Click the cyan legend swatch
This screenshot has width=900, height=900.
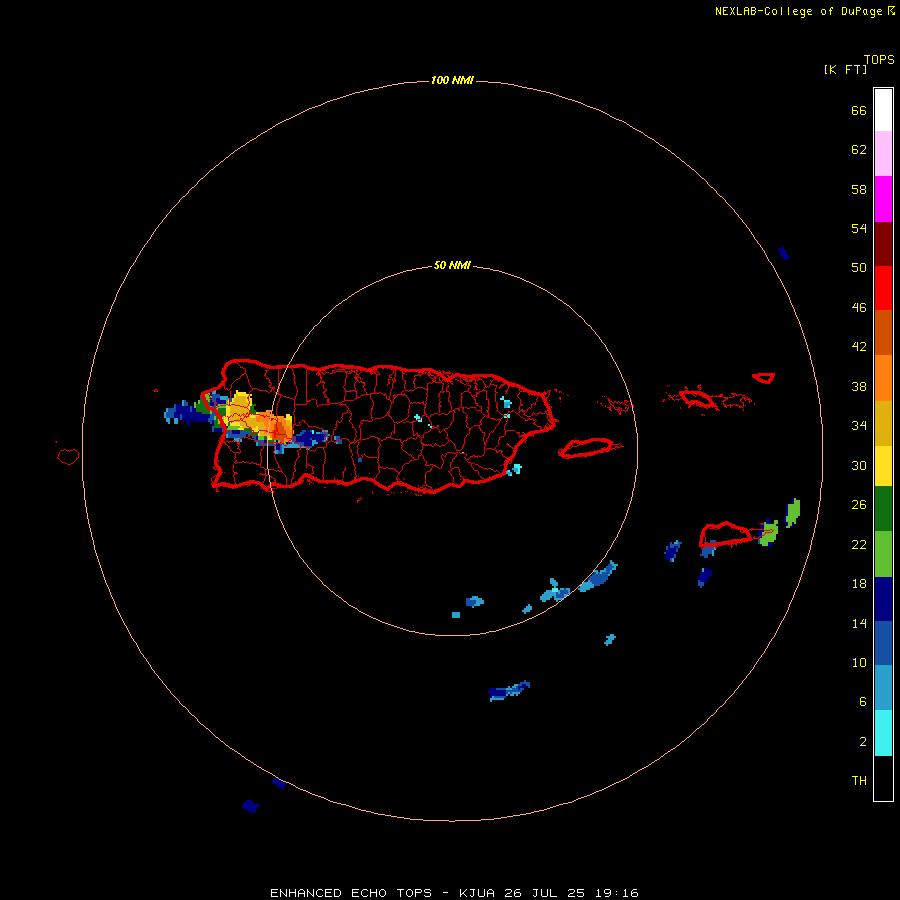coord(883,733)
